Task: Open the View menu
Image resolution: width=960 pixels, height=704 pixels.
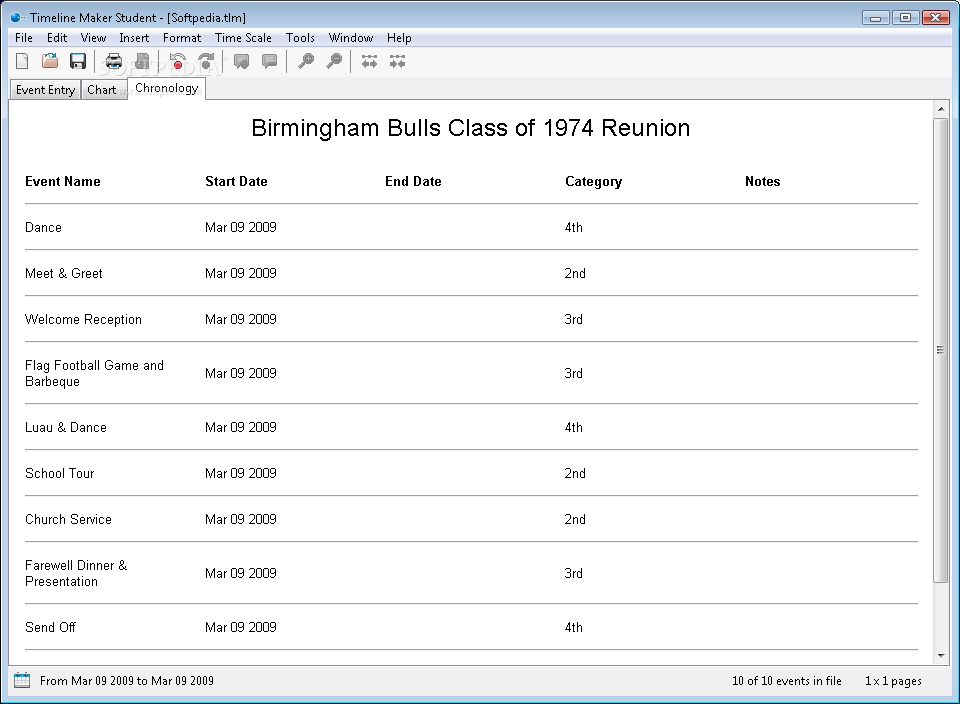Action: pyautogui.click(x=93, y=38)
